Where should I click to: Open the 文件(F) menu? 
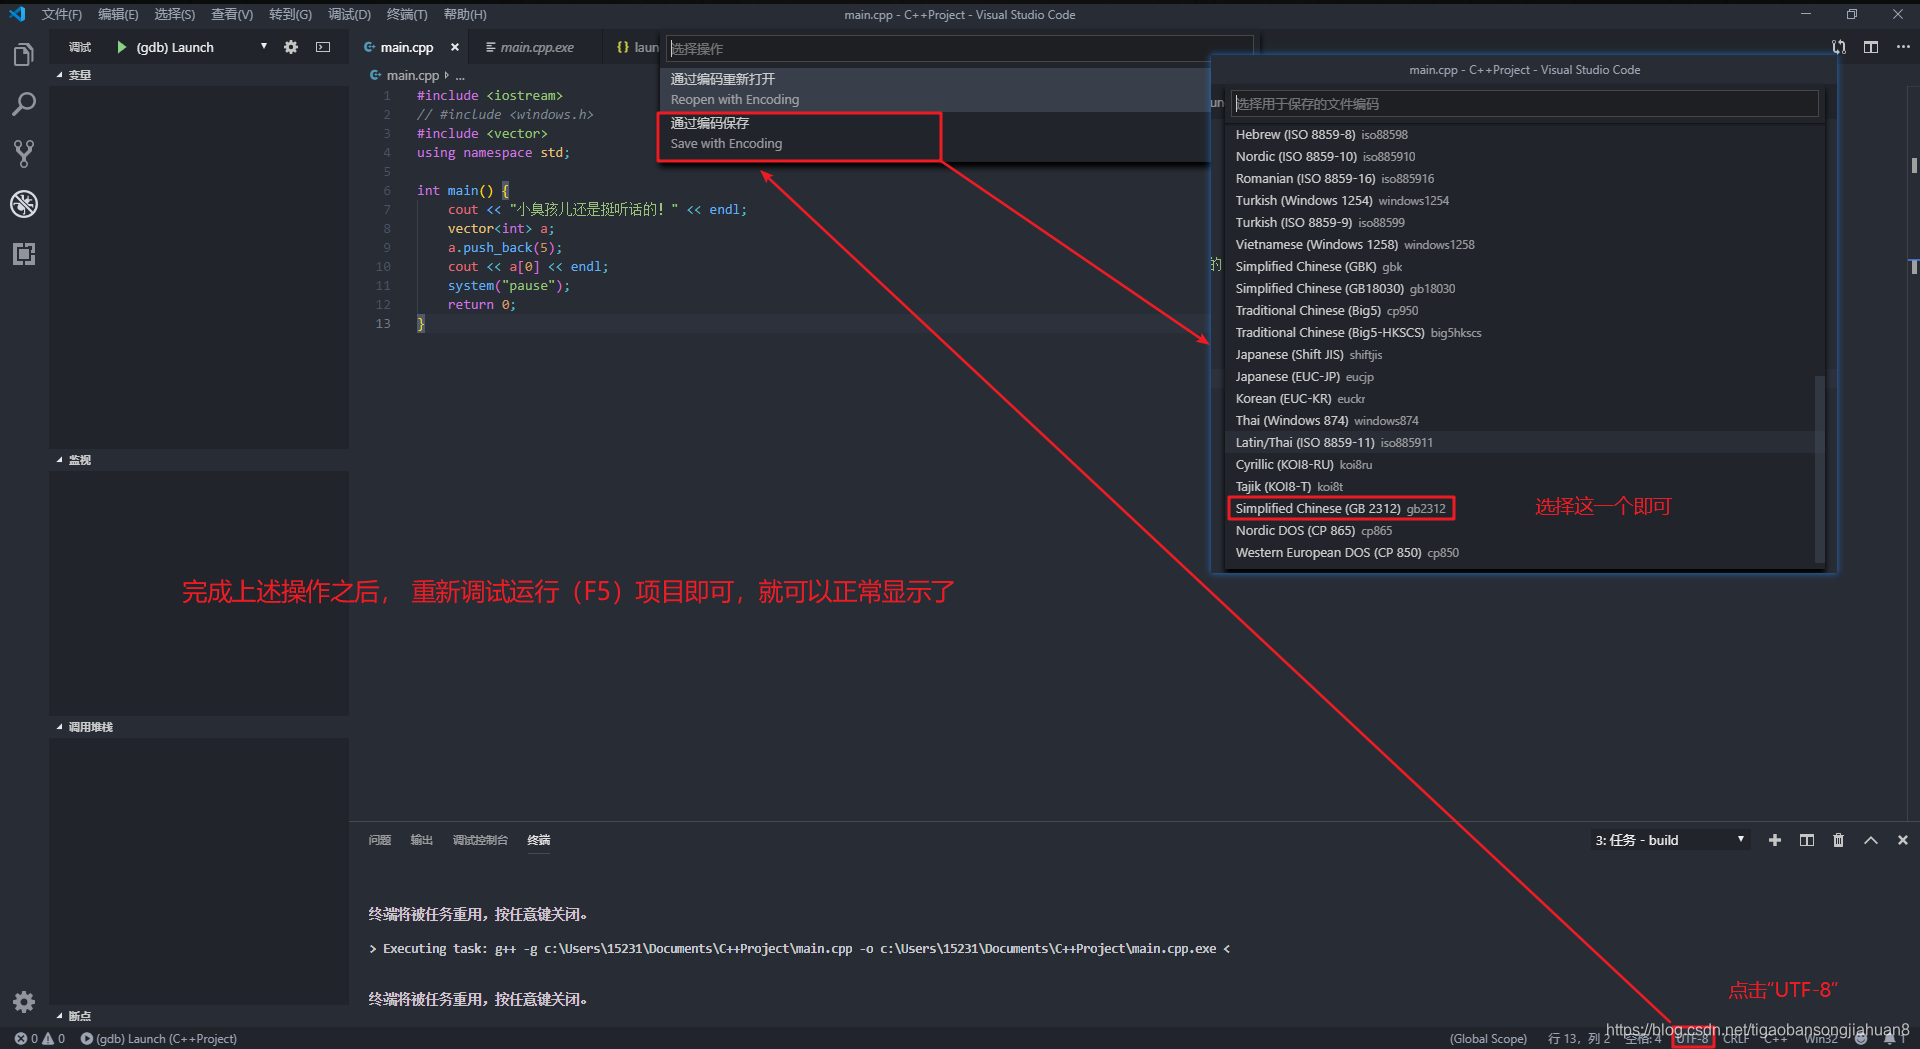point(62,14)
